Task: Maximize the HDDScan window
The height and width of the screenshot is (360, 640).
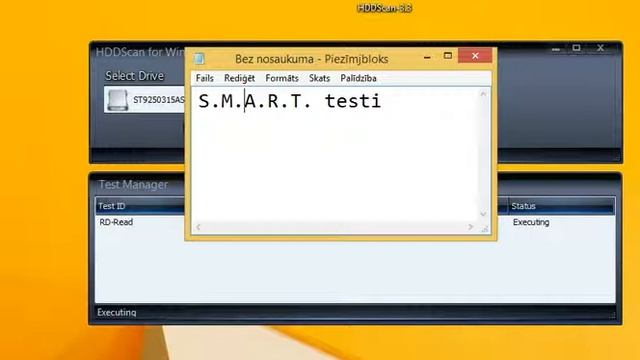Action: (576, 48)
